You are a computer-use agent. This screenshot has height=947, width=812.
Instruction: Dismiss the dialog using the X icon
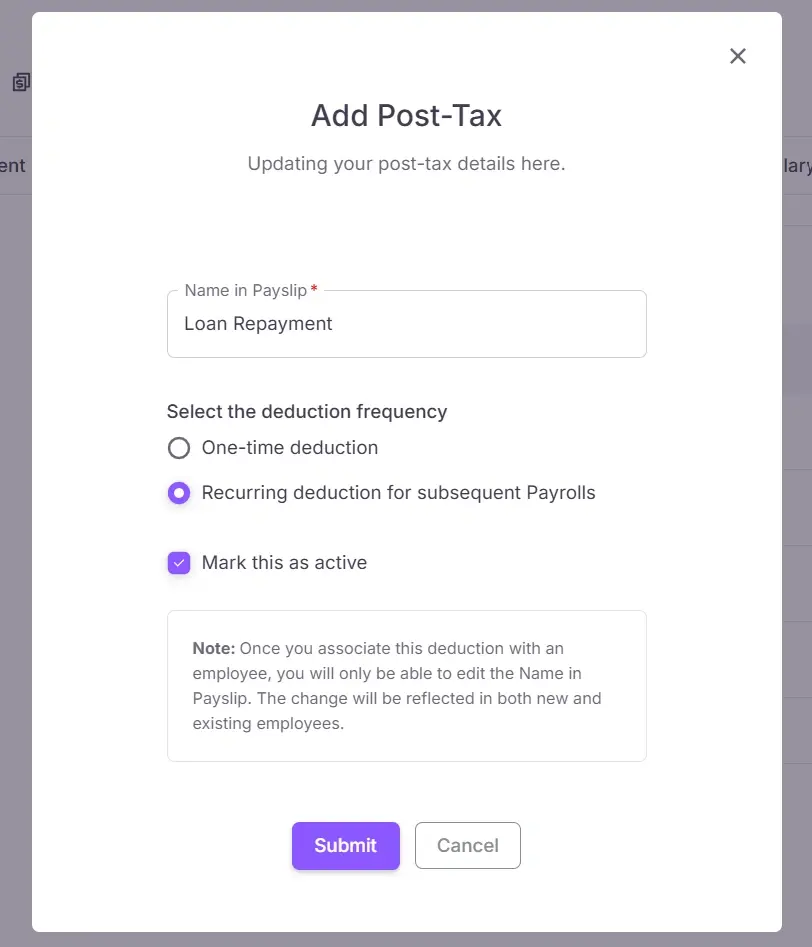[738, 56]
